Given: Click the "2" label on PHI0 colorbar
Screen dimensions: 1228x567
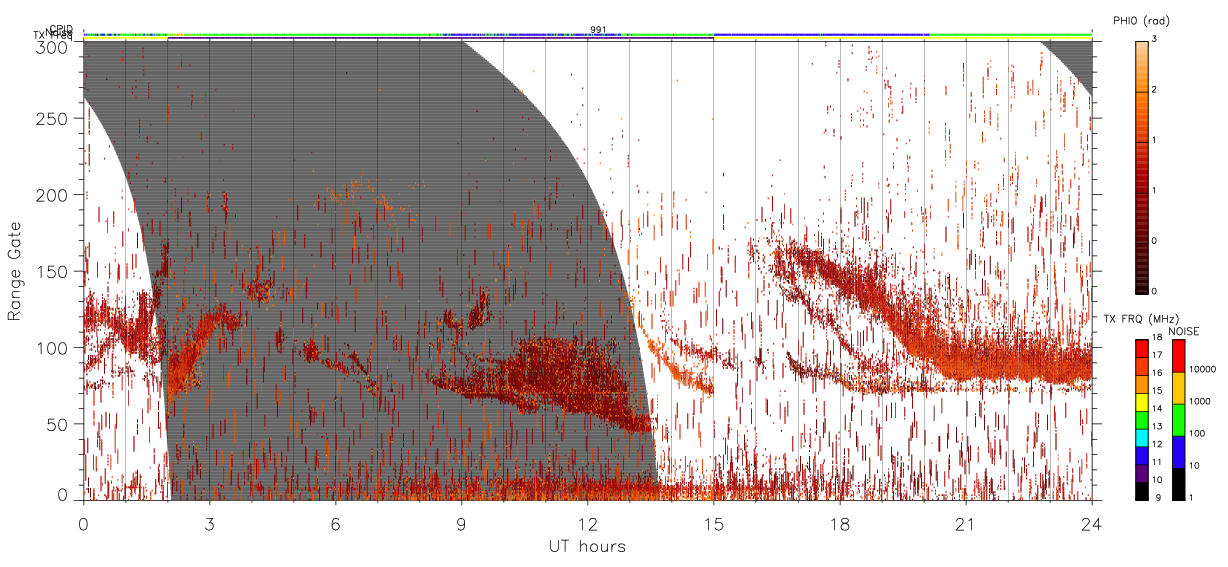Looking at the screenshot, I should click(1155, 90).
